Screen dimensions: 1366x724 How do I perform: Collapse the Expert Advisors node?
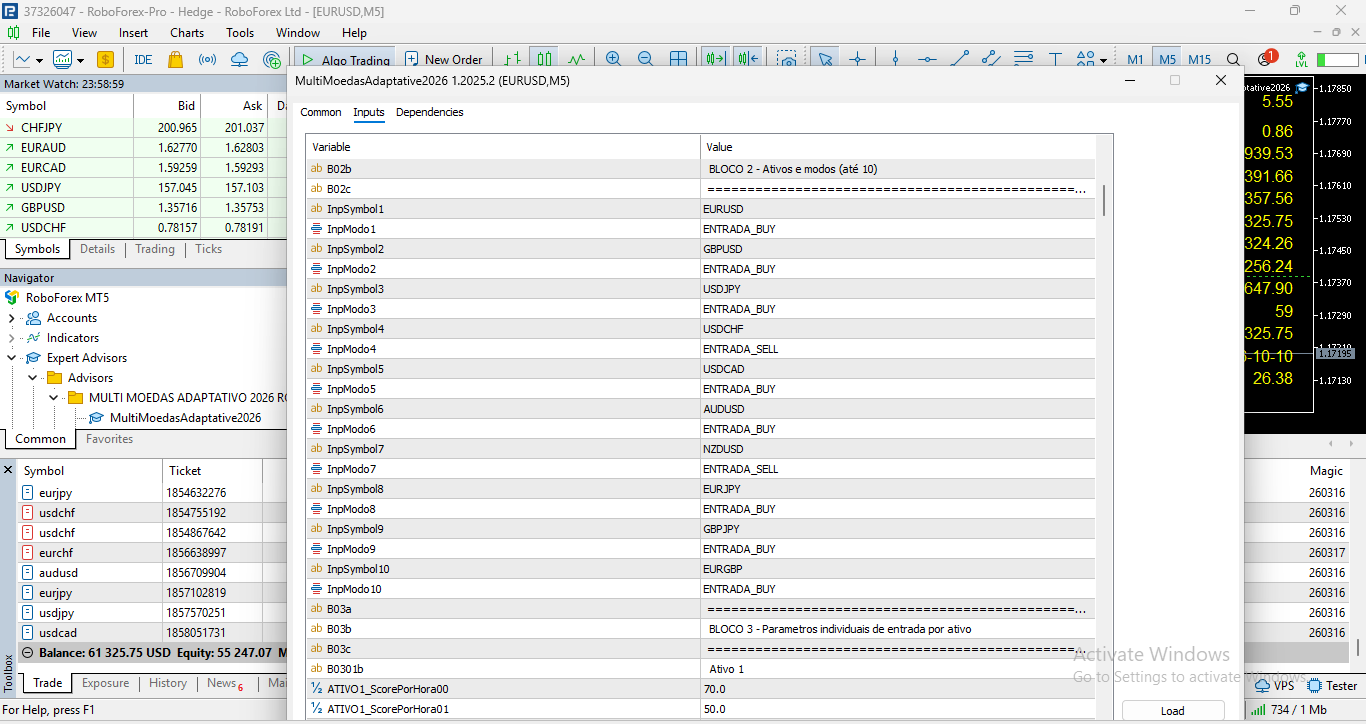[x=12, y=358]
